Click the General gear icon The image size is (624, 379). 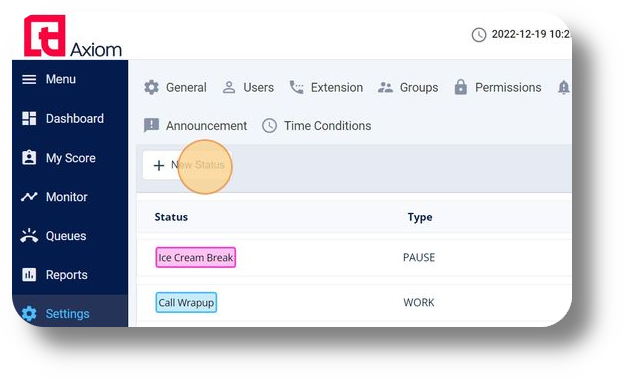(x=152, y=87)
